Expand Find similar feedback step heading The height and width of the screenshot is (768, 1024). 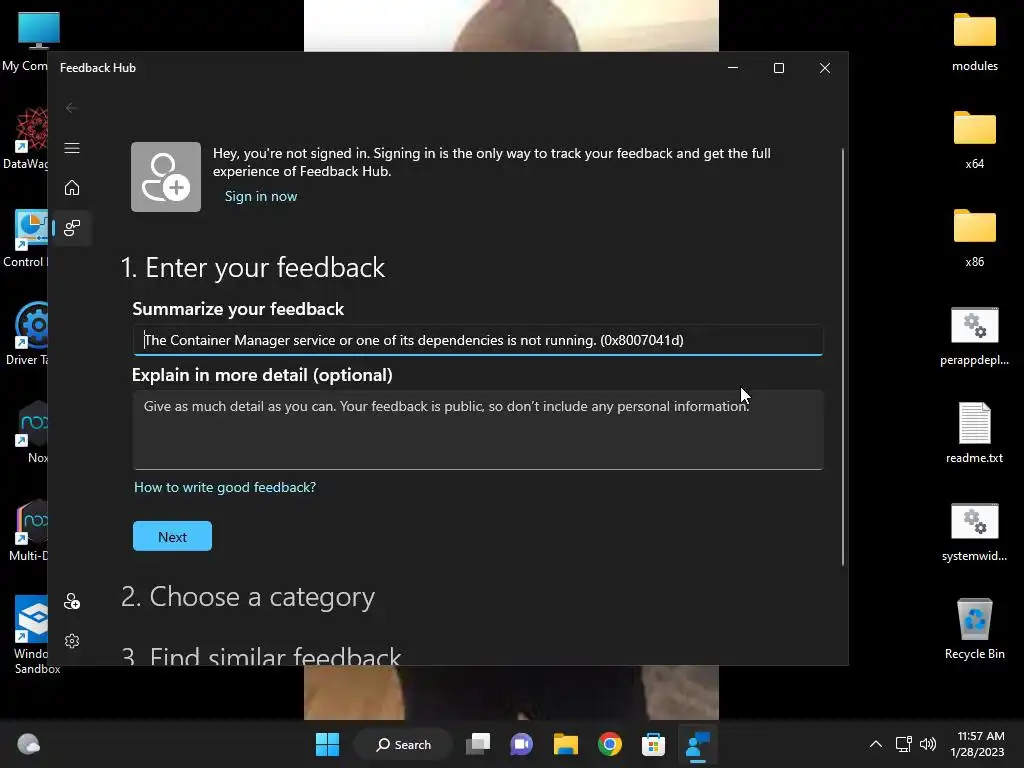coord(261,654)
